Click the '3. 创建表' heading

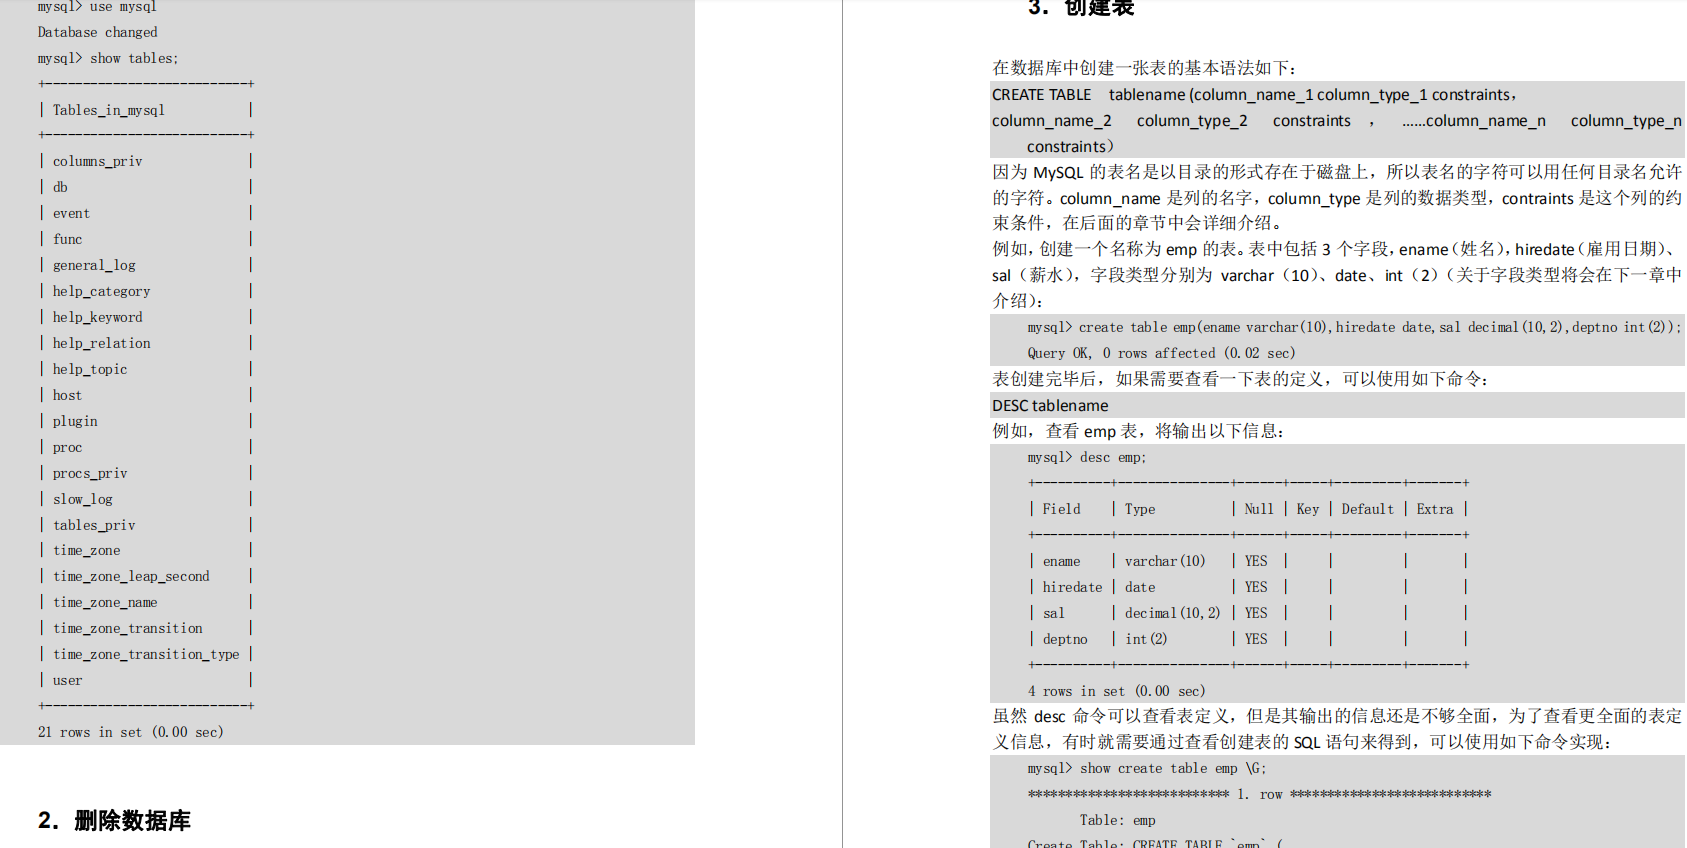click(x=1081, y=7)
